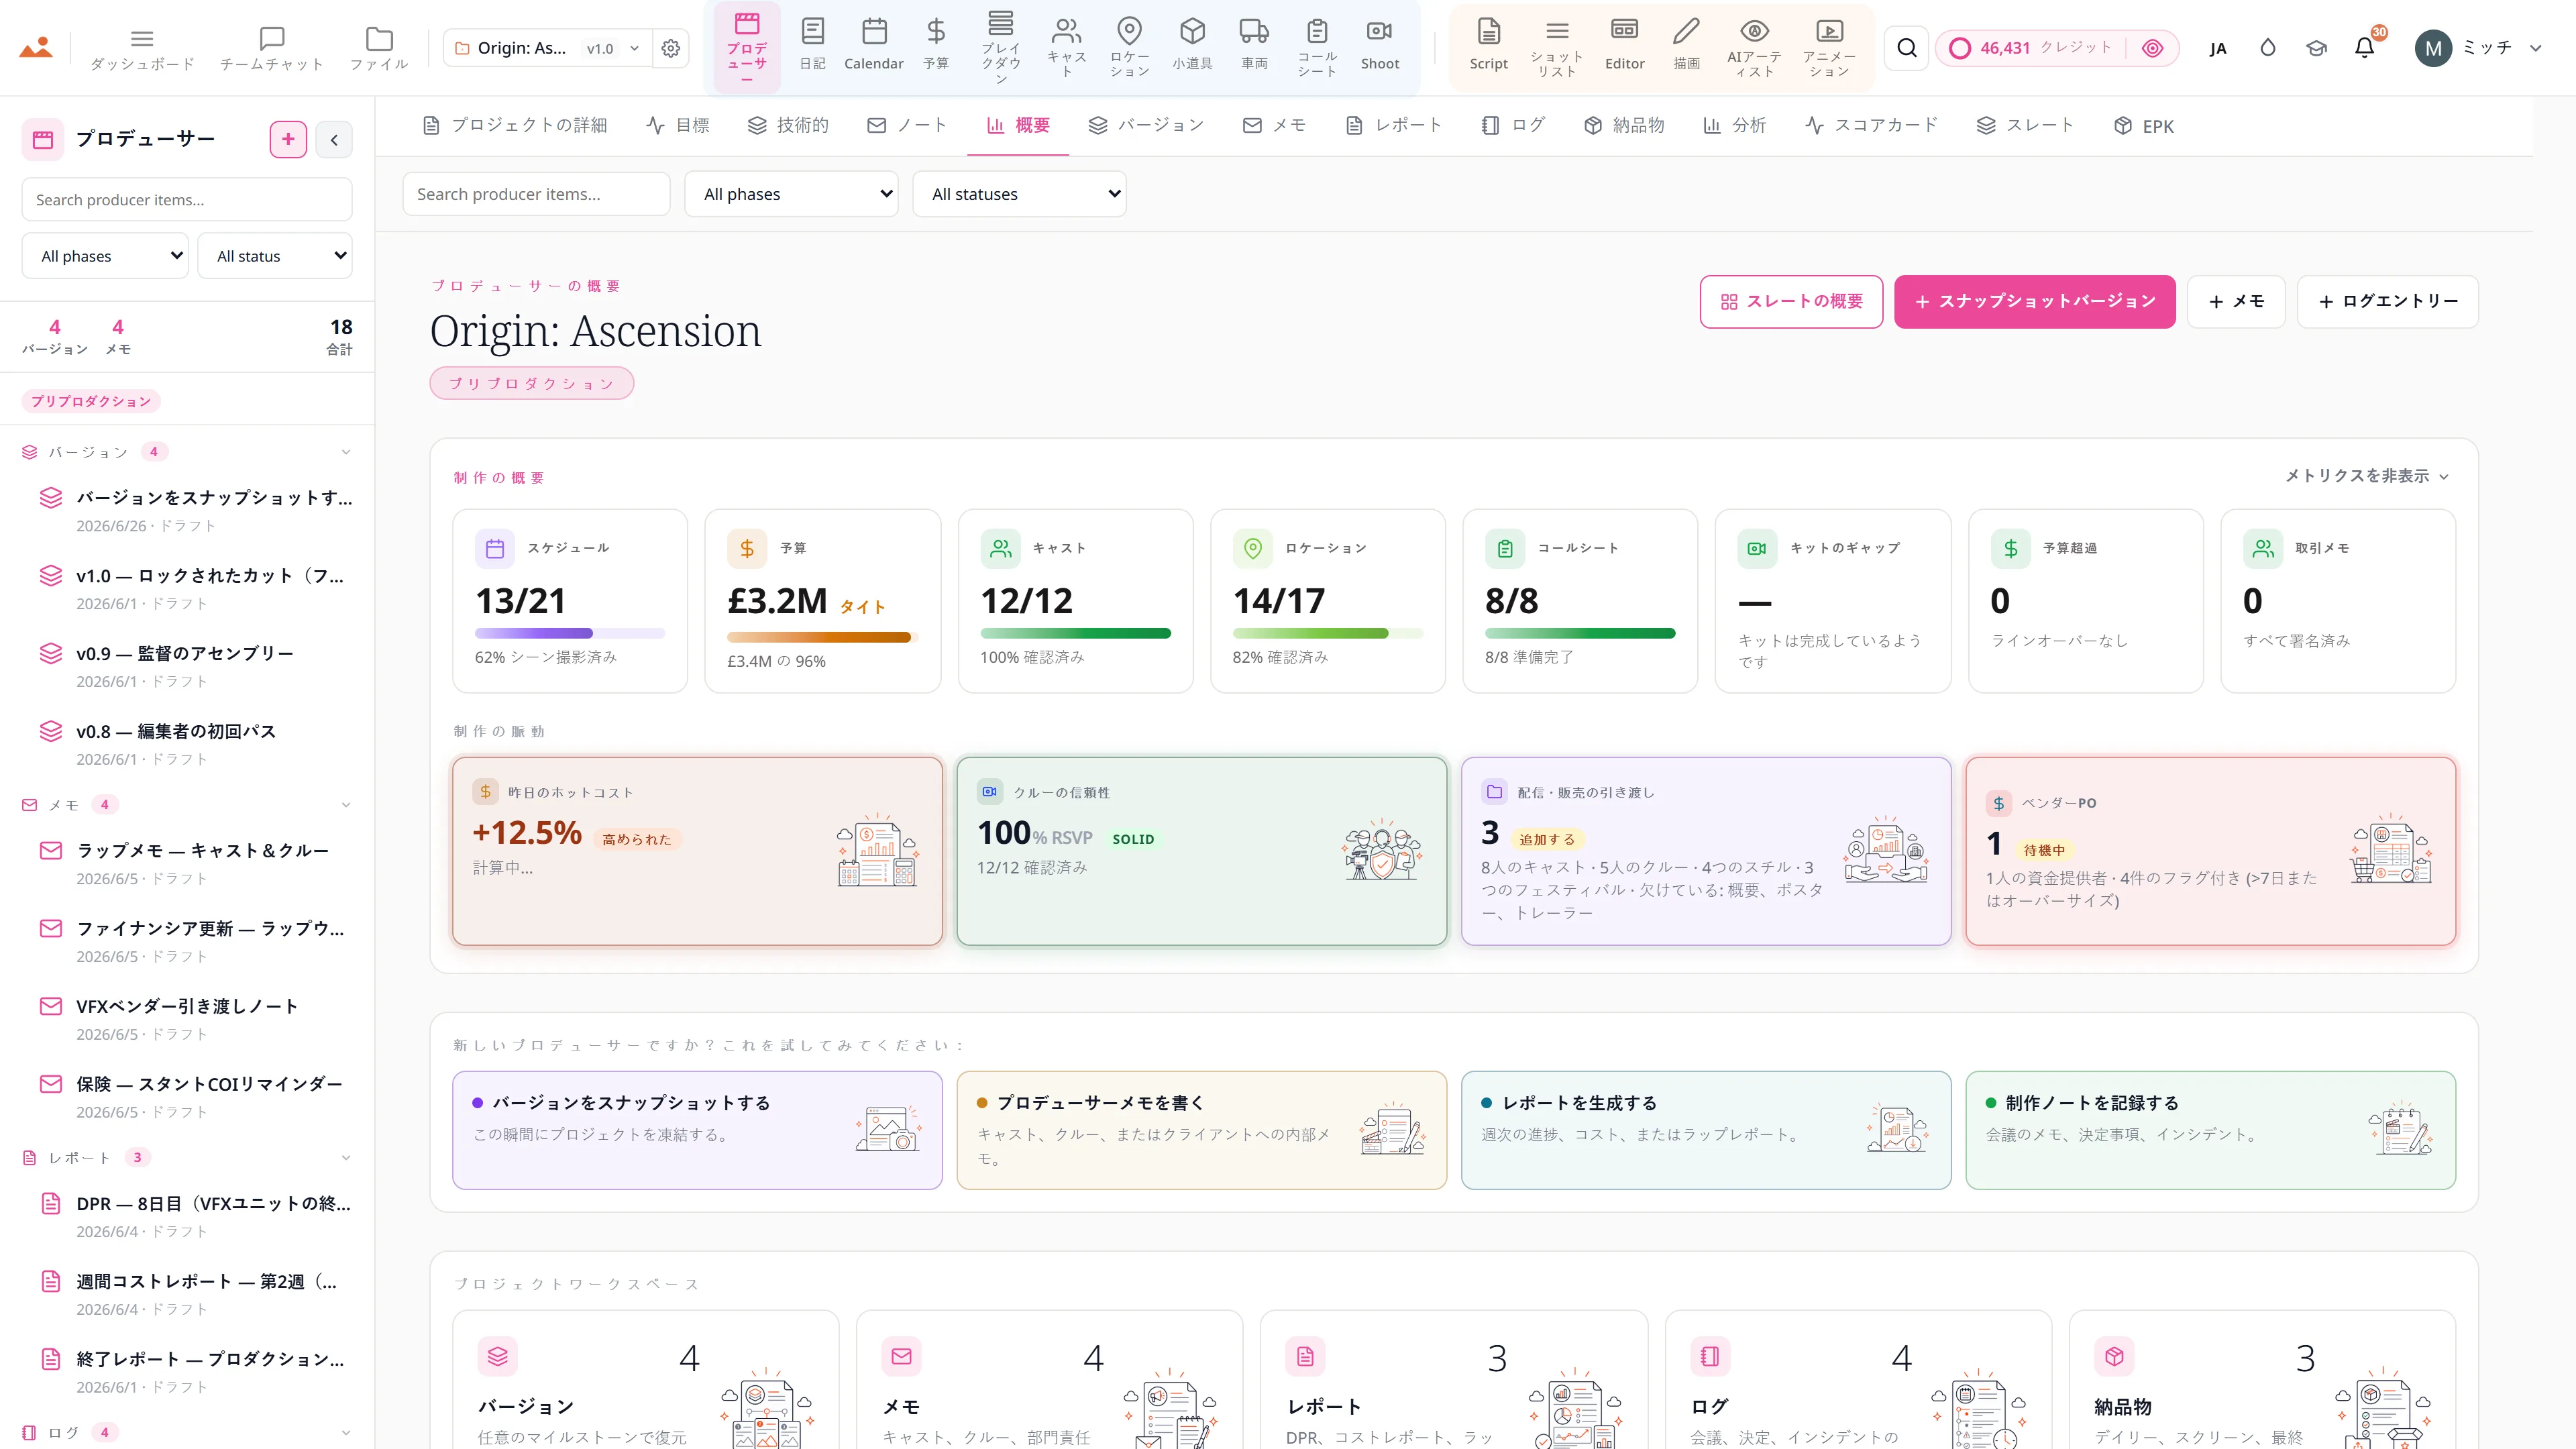Toggle the eye icon beside credits
Image resolution: width=2576 pixels, height=1449 pixels.
click(2153, 48)
